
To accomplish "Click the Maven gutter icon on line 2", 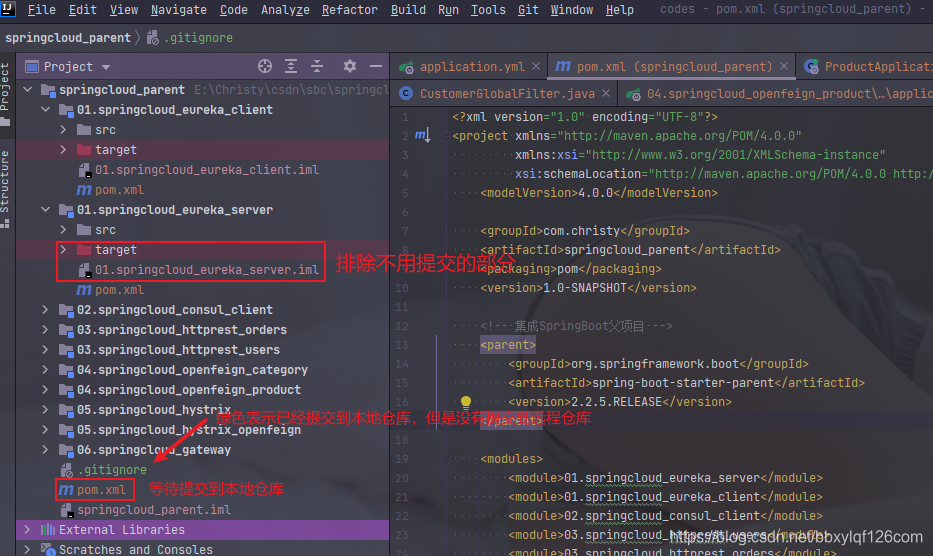I will [422, 136].
